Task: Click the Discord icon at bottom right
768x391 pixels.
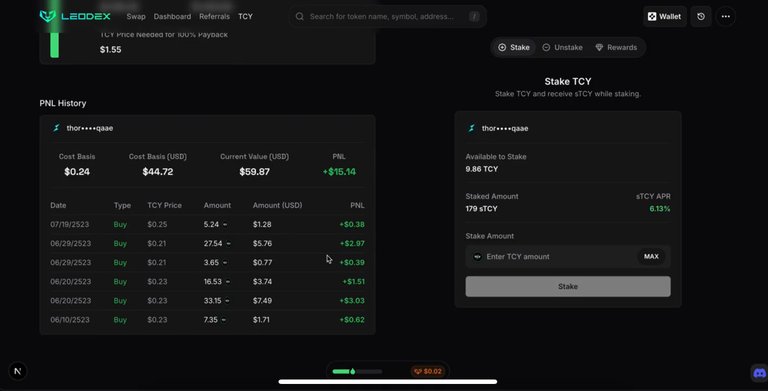Action: pyautogui.click(x=759, y=373)
